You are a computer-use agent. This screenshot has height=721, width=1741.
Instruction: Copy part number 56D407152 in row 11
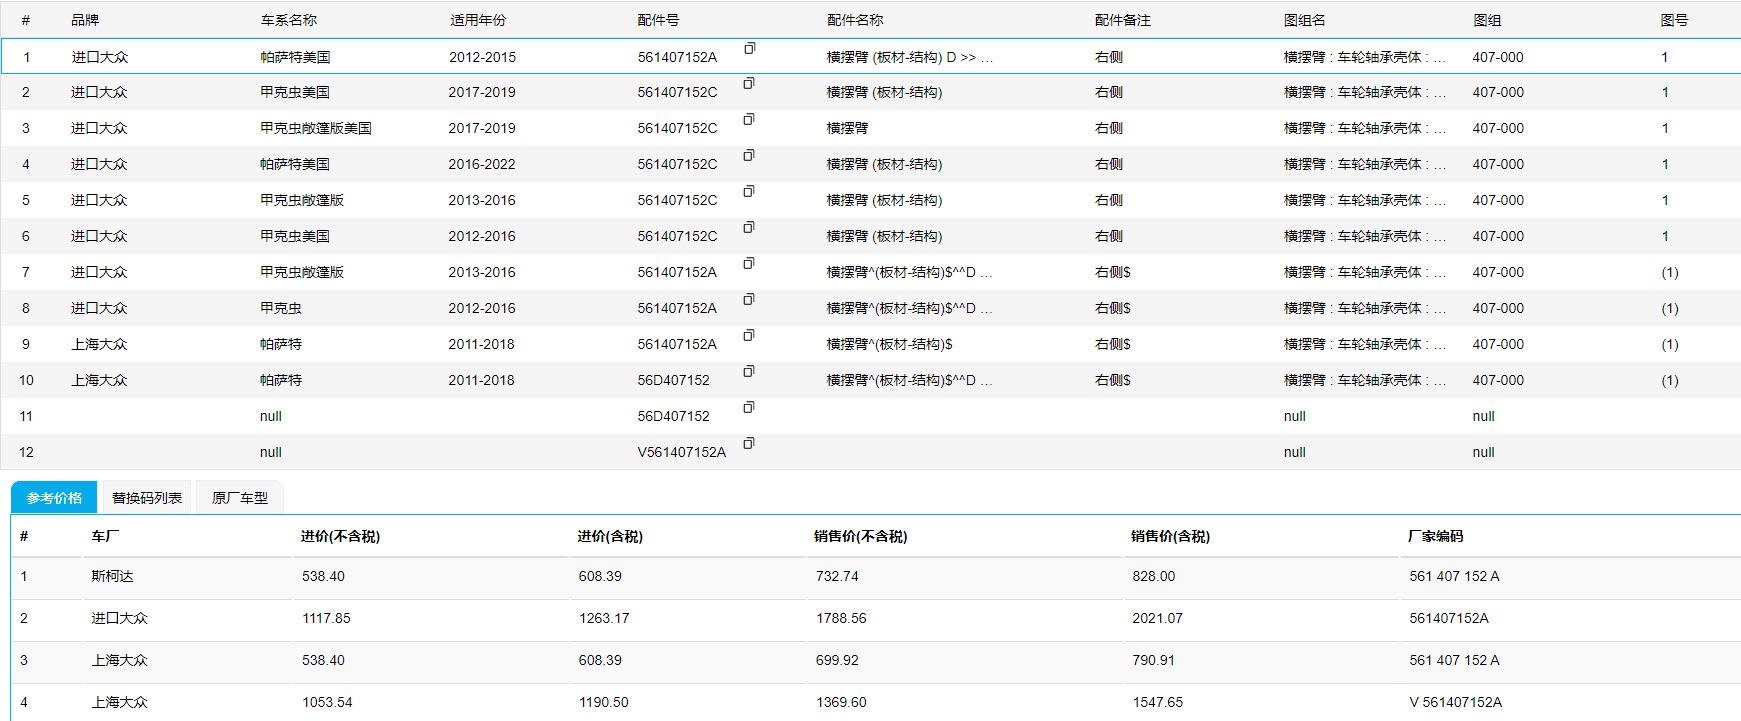click(749, 408)
